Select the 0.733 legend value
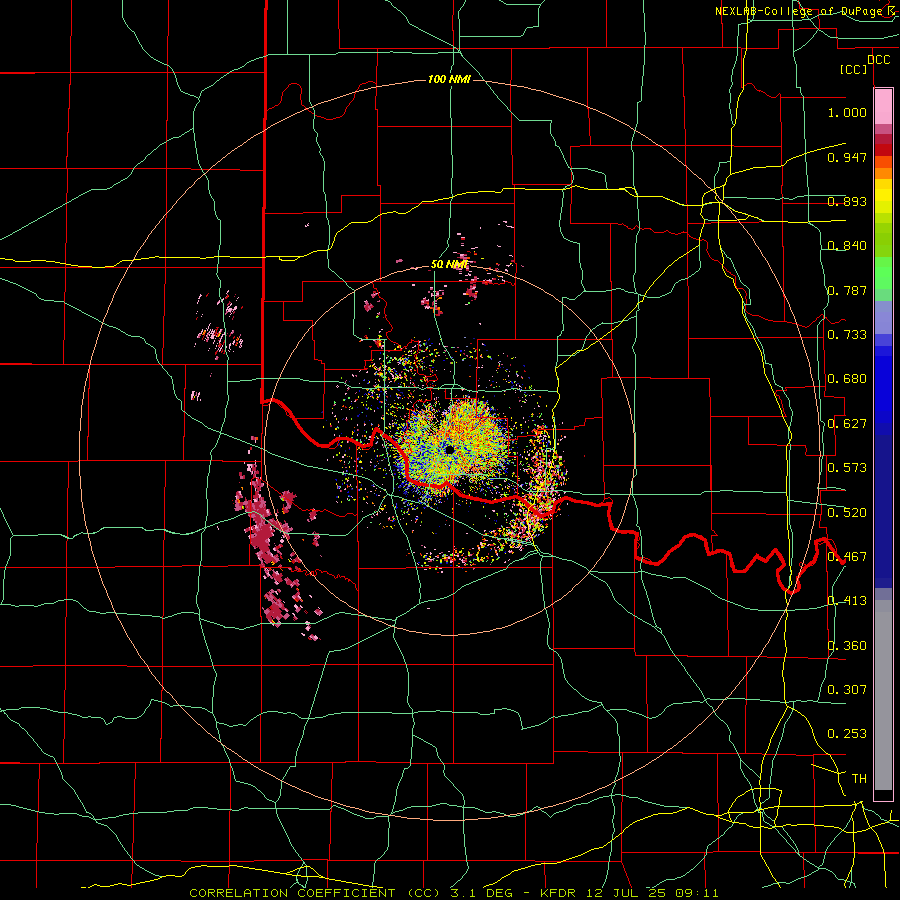 tap(847, 335)
